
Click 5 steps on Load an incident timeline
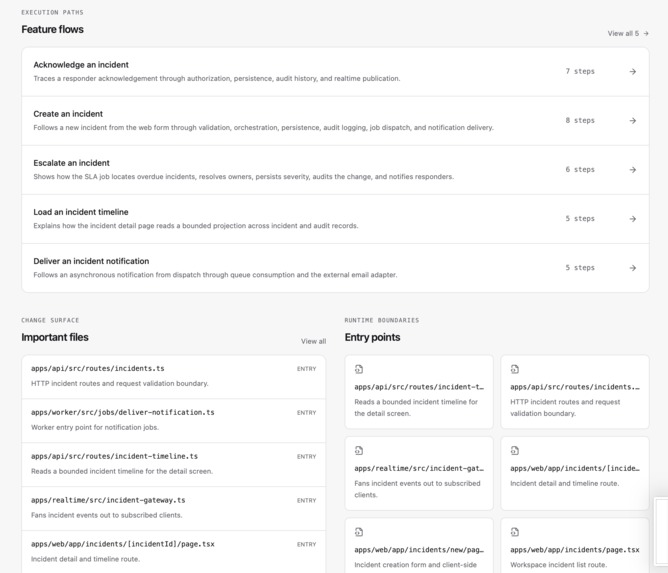point(580,218)
